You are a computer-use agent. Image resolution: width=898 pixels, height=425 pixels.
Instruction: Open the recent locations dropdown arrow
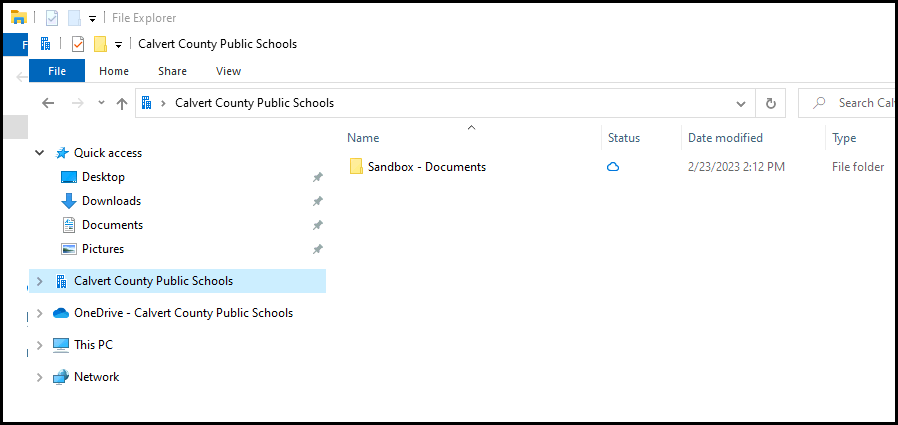pos(101,103)
